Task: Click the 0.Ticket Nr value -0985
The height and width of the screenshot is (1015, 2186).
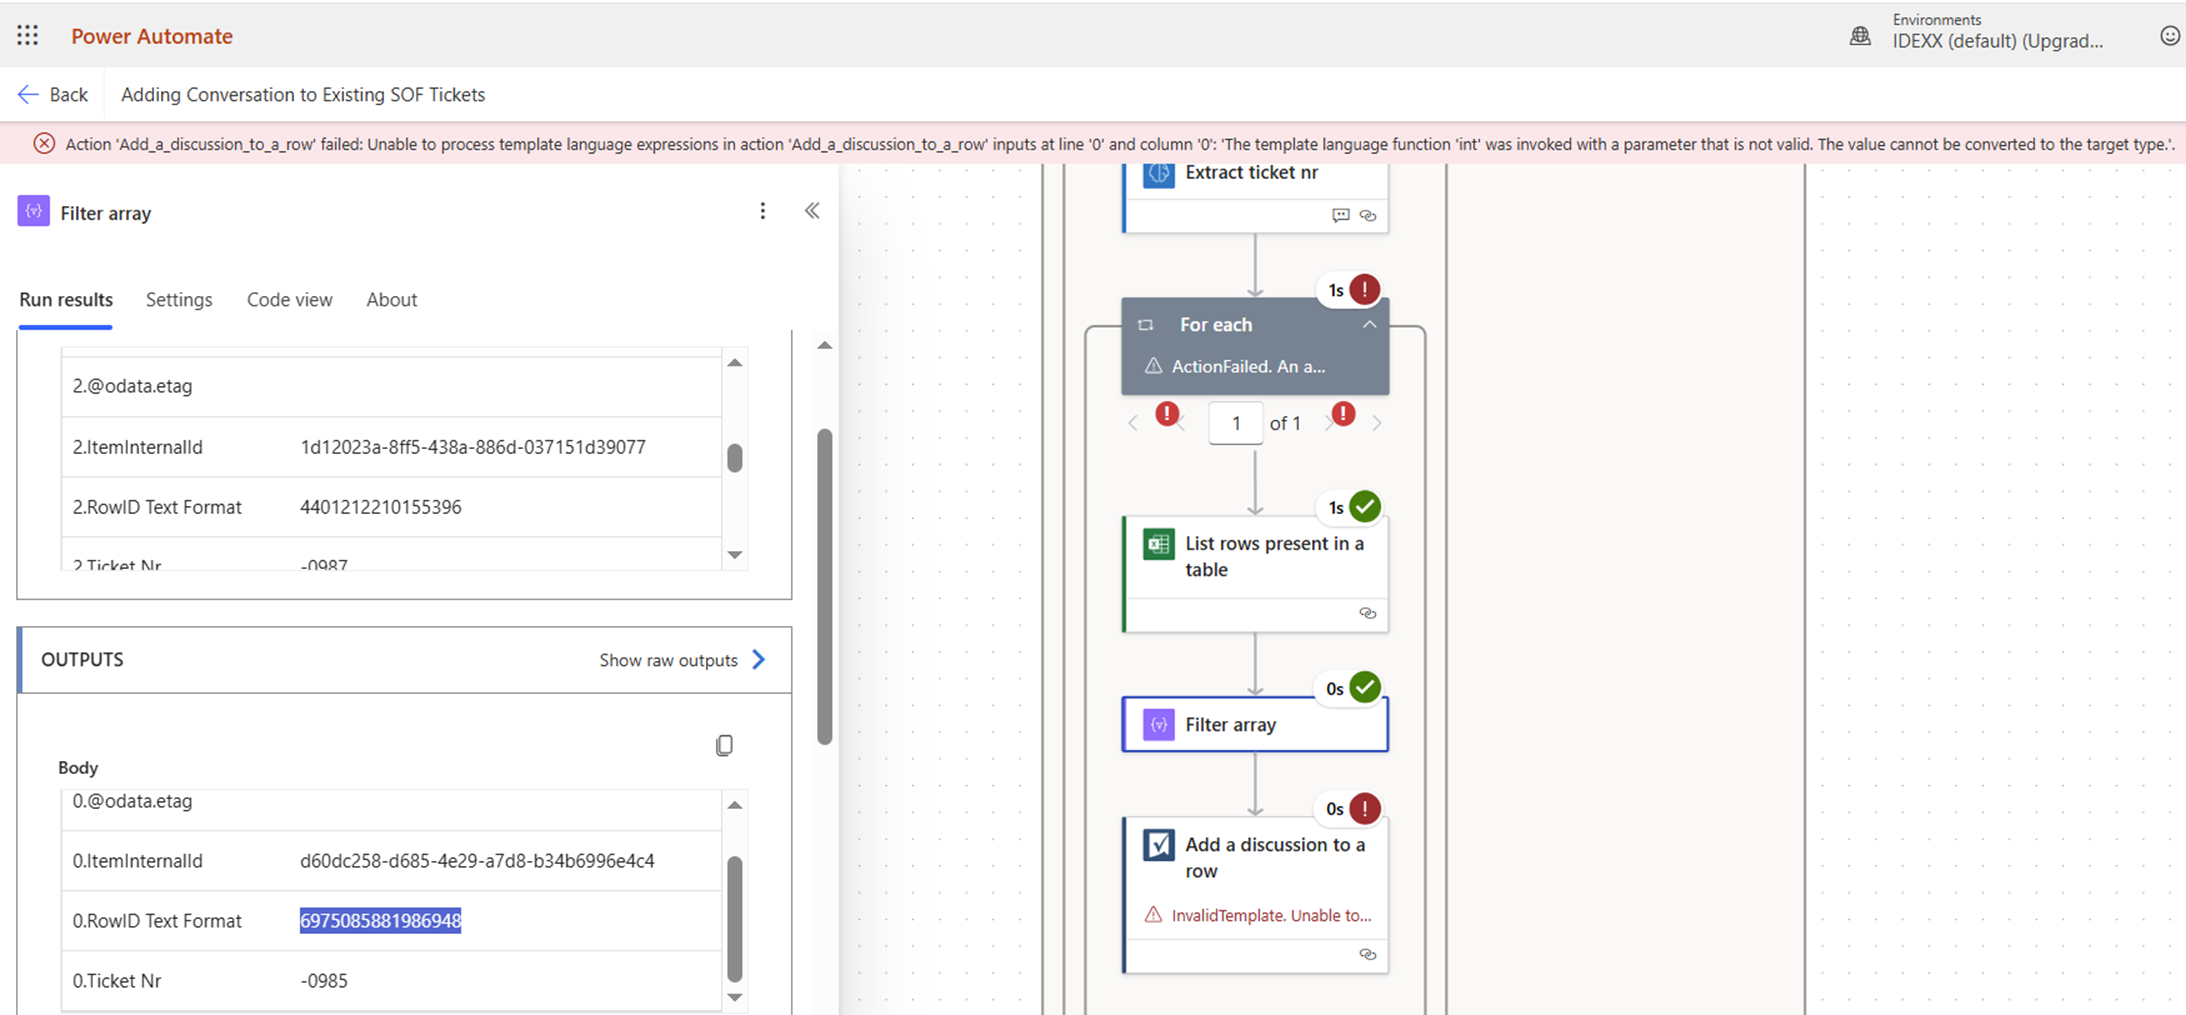Action: click(x=324, y=981)
